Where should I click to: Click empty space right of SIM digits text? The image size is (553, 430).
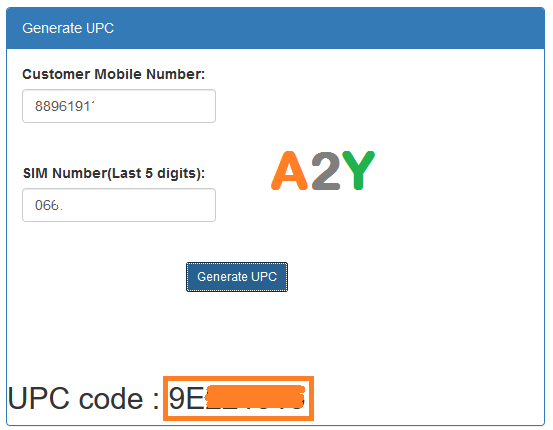139,205
